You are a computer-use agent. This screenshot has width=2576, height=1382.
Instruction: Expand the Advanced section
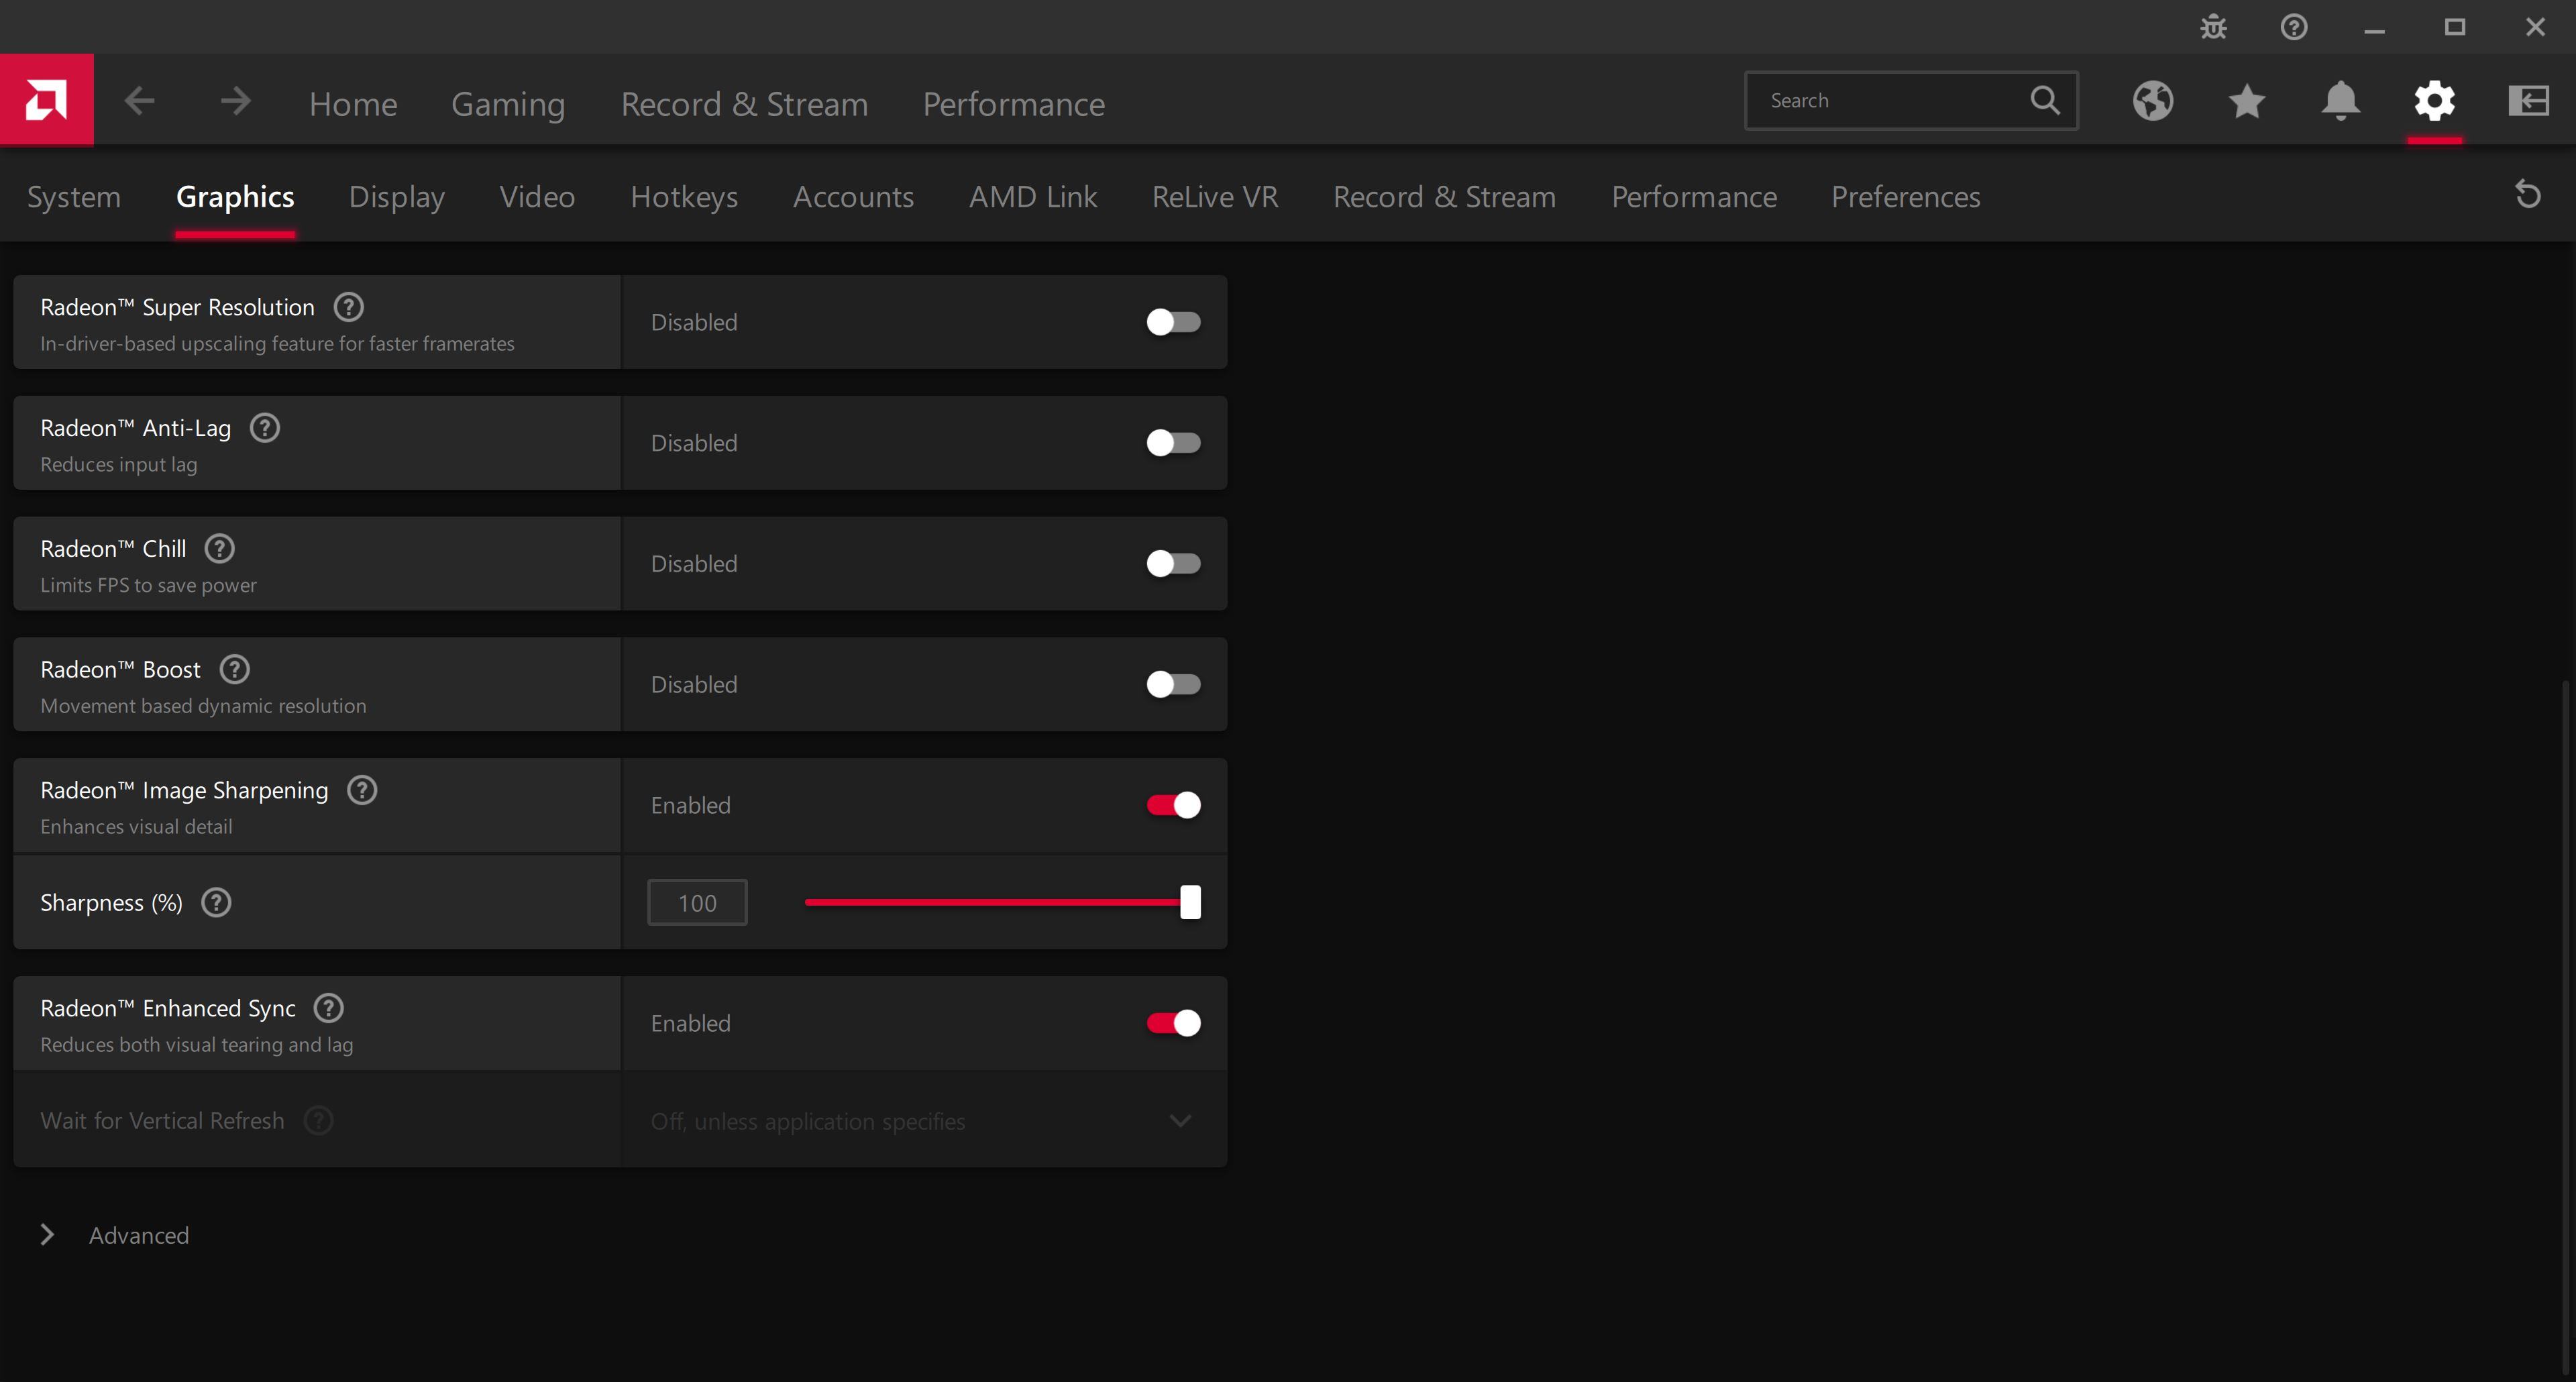tap(47, 1235)
